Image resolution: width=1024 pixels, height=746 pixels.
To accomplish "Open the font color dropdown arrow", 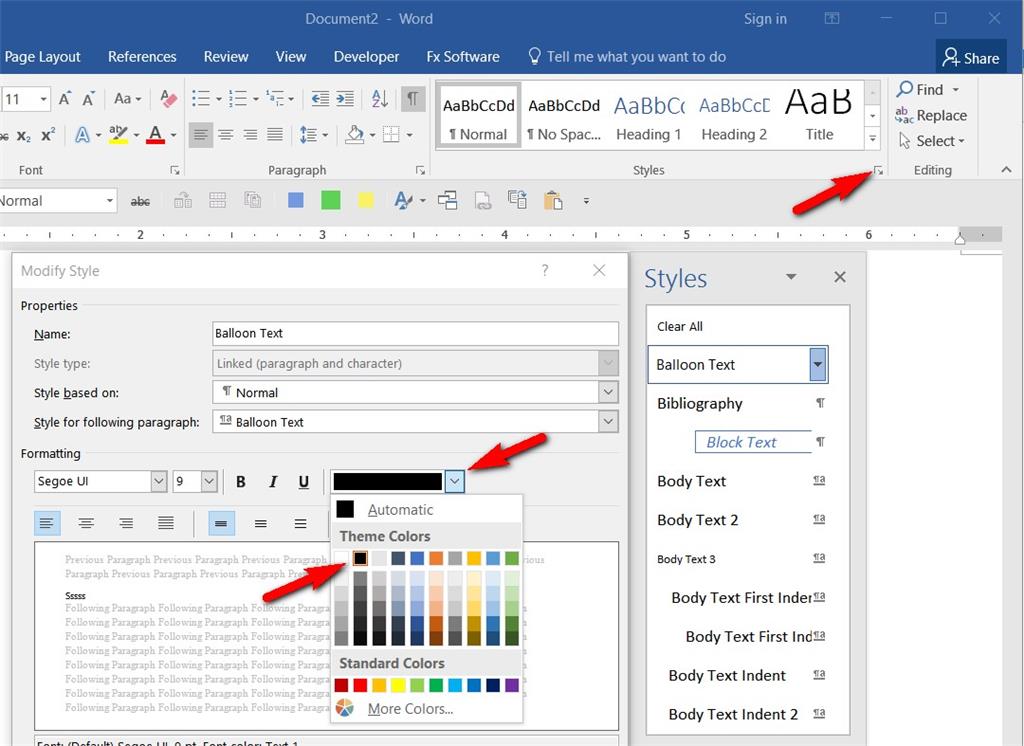I will 455,482.
